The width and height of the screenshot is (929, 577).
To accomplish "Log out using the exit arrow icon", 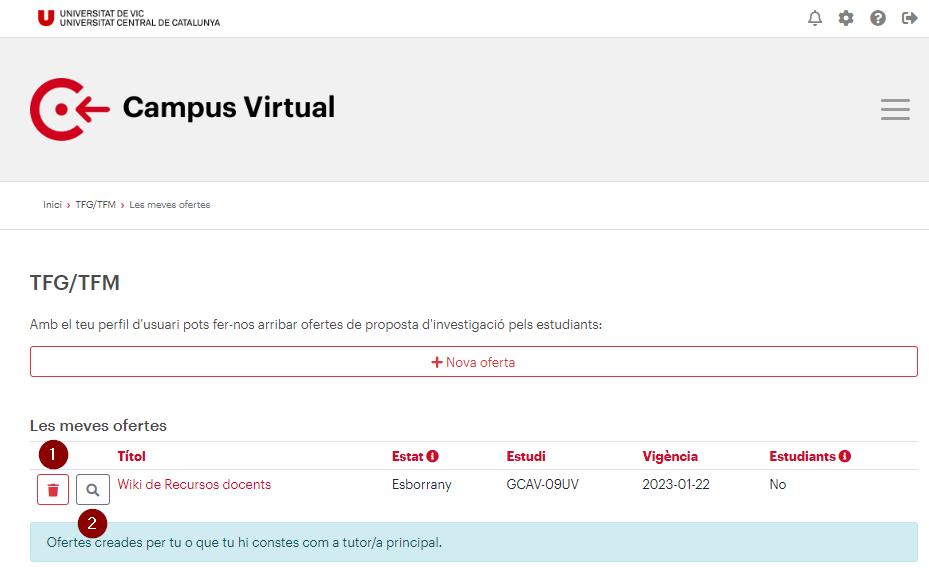I will tap(909, 18).
